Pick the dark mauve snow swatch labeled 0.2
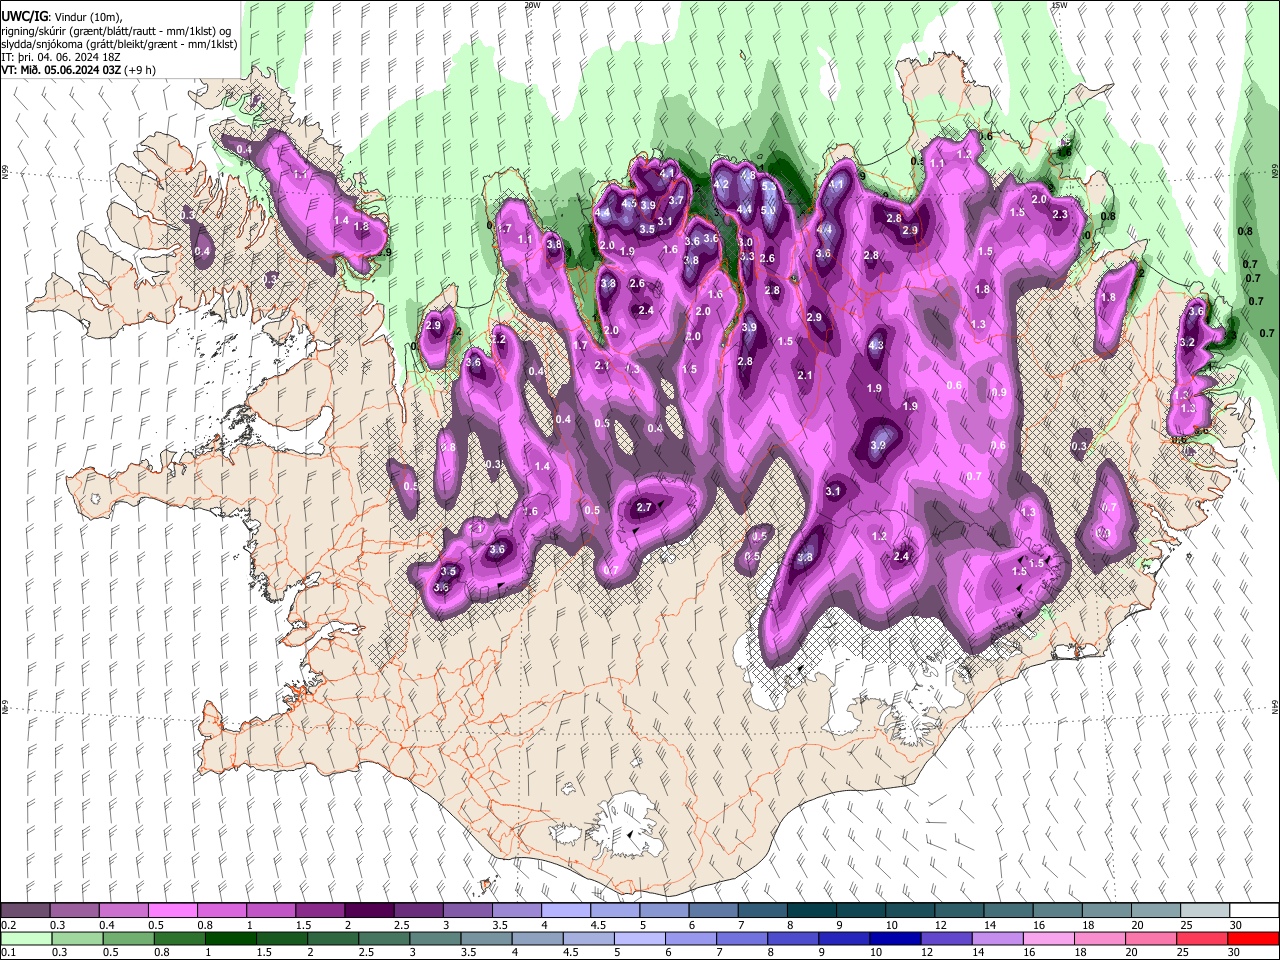The height and width of the screenshot is (960, 1280). coord(25,910)
